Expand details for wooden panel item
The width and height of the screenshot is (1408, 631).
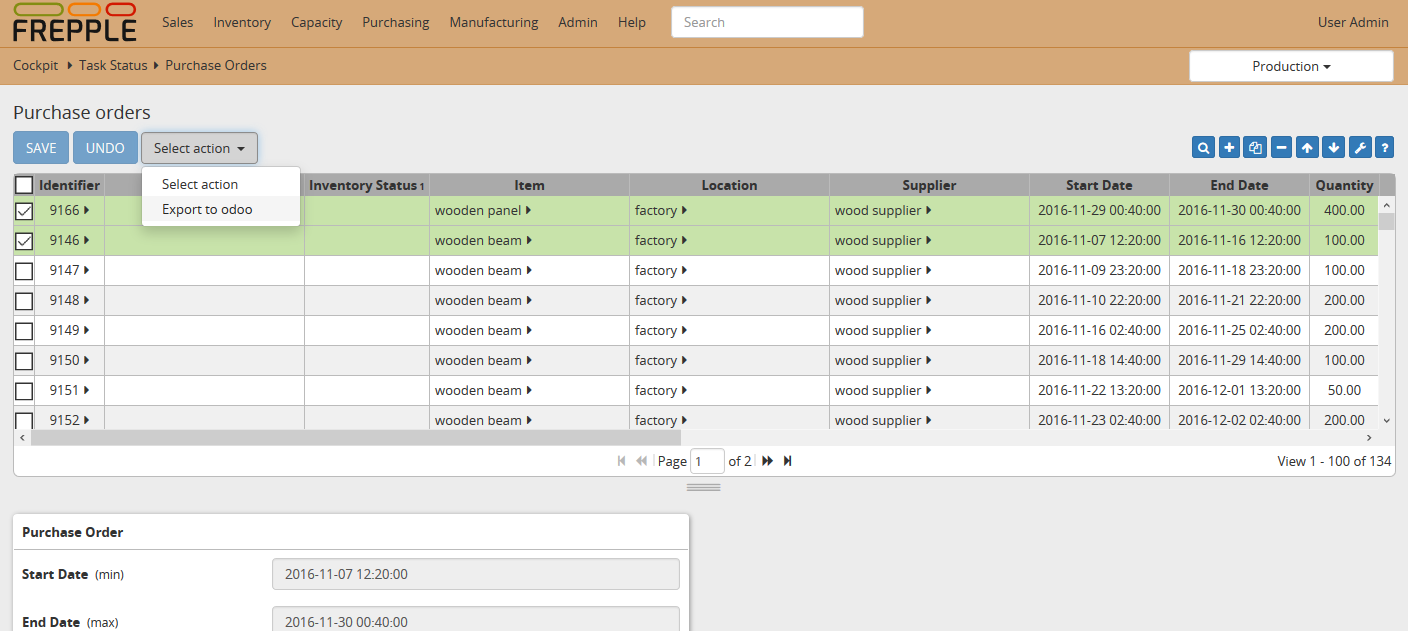click(x=528, y=210)
